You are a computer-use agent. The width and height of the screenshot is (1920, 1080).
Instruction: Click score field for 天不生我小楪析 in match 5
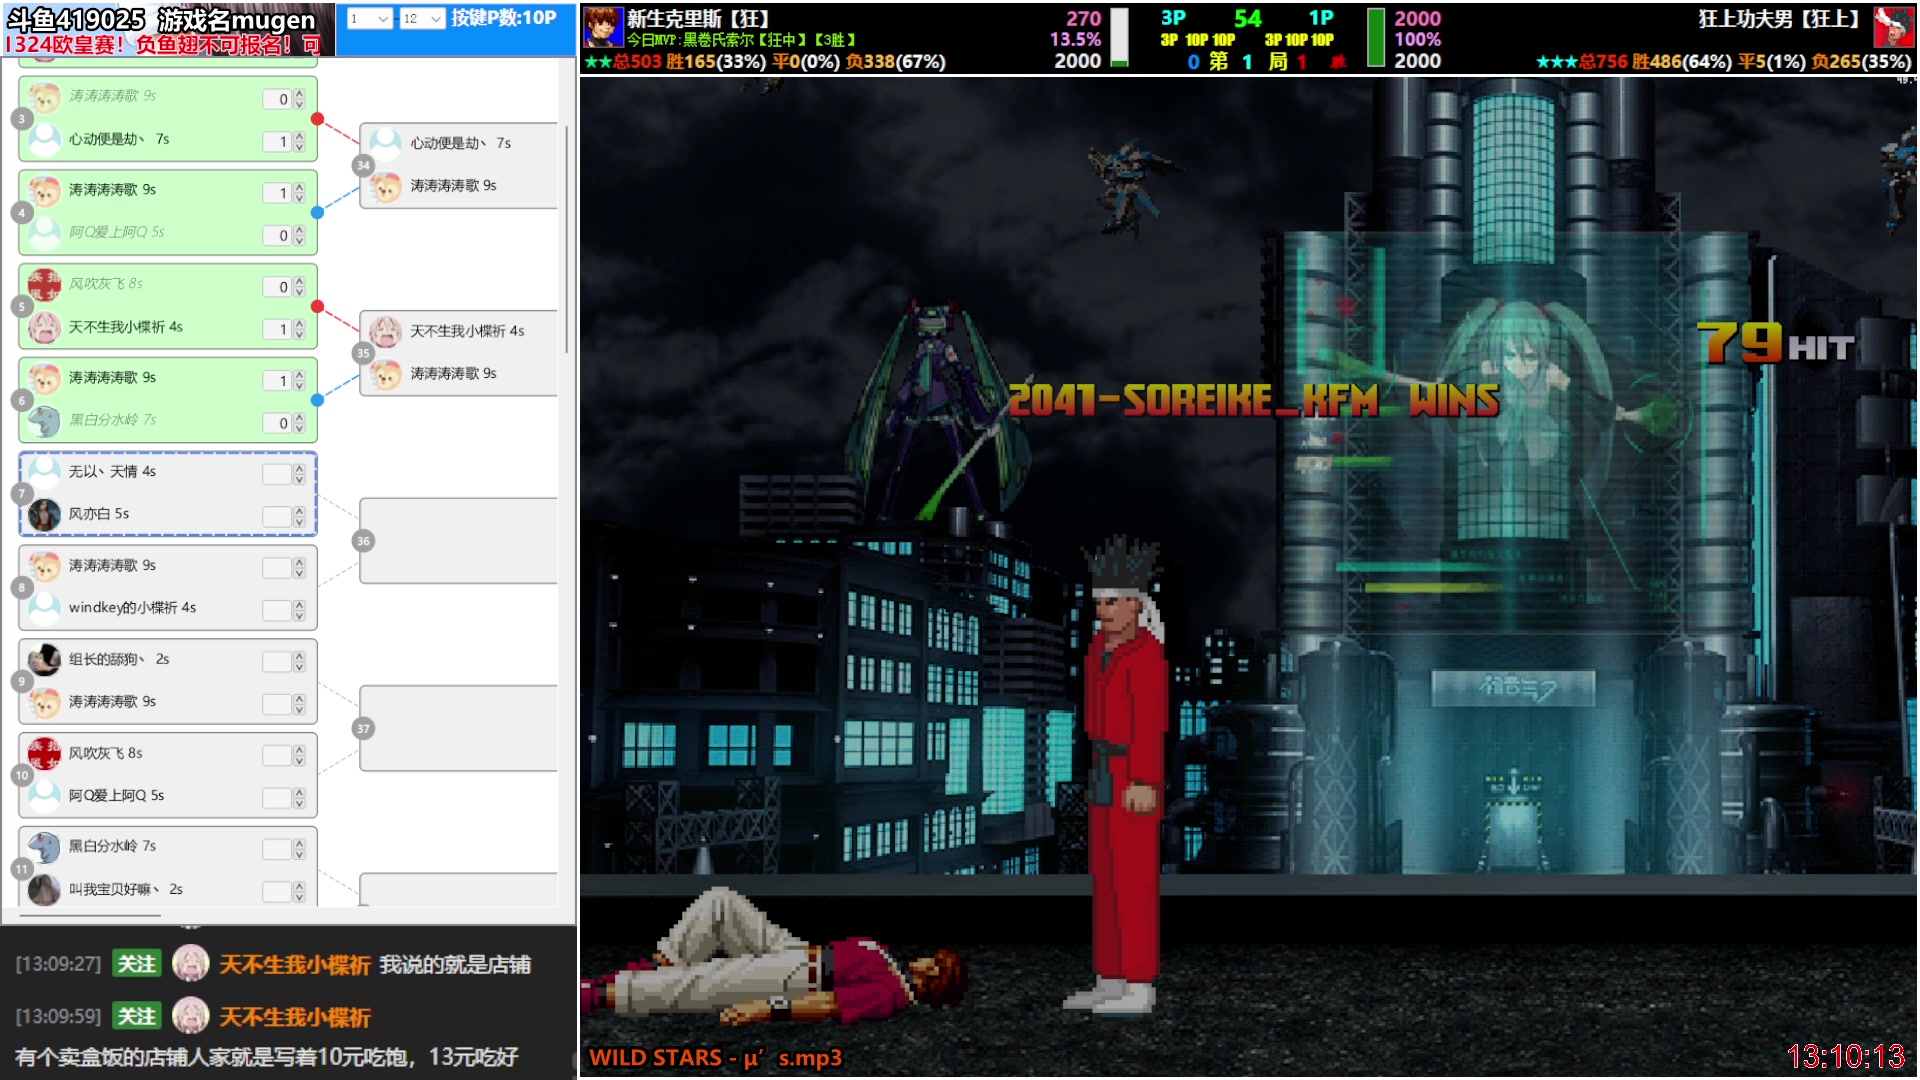tap(277, 329)
